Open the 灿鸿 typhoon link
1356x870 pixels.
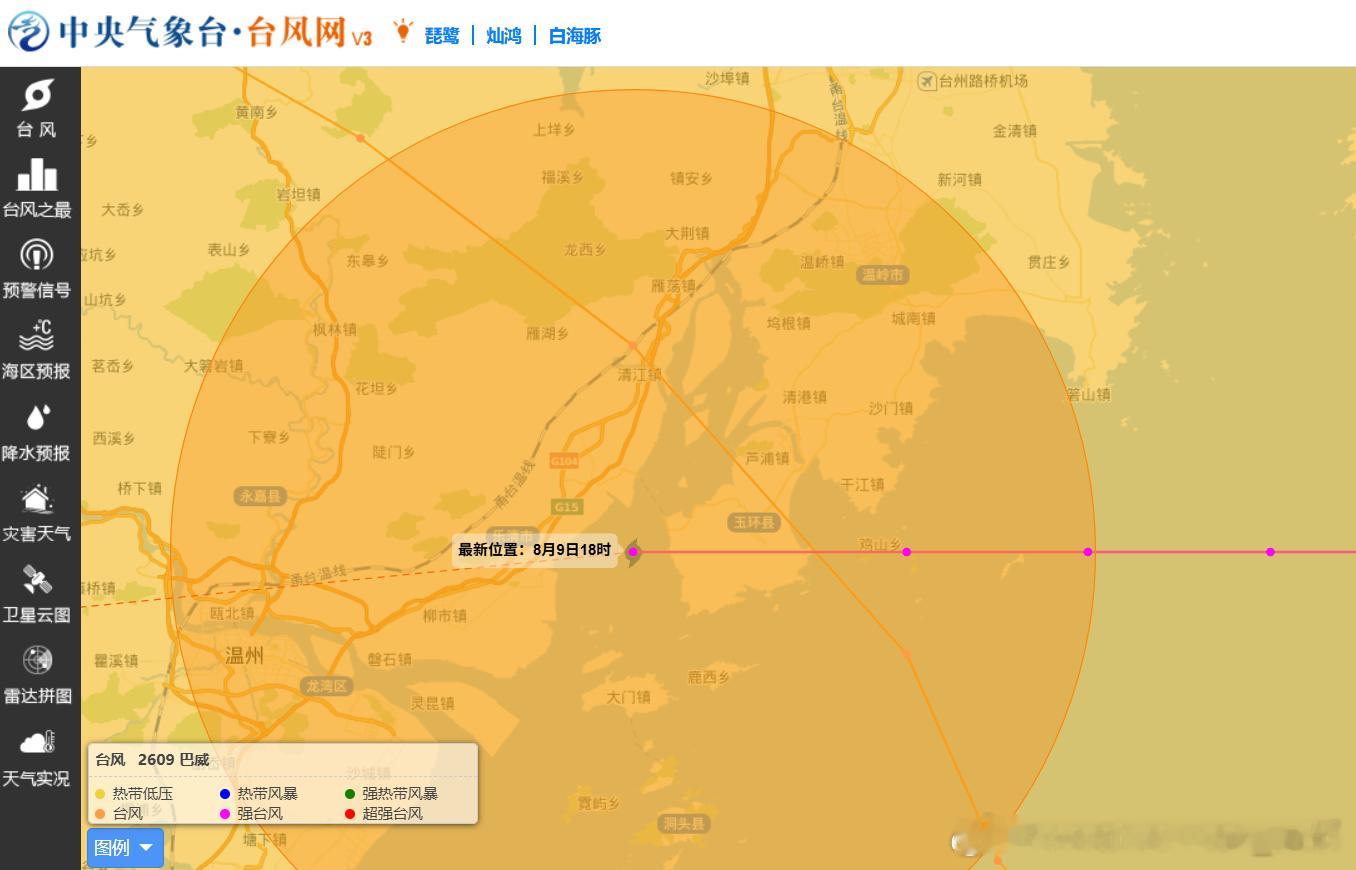coord(504,36)
